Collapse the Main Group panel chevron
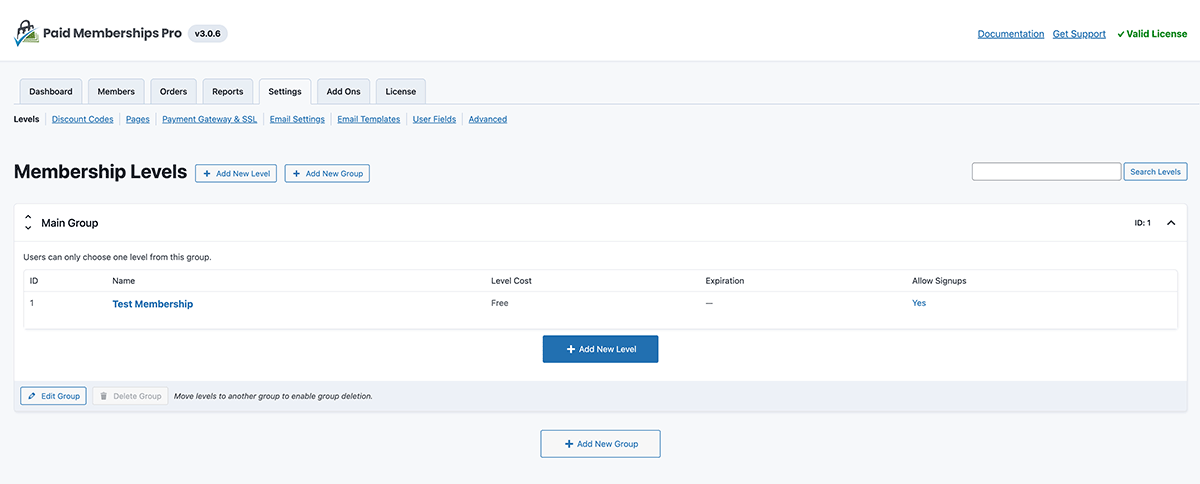 [x=1171, y=223]
